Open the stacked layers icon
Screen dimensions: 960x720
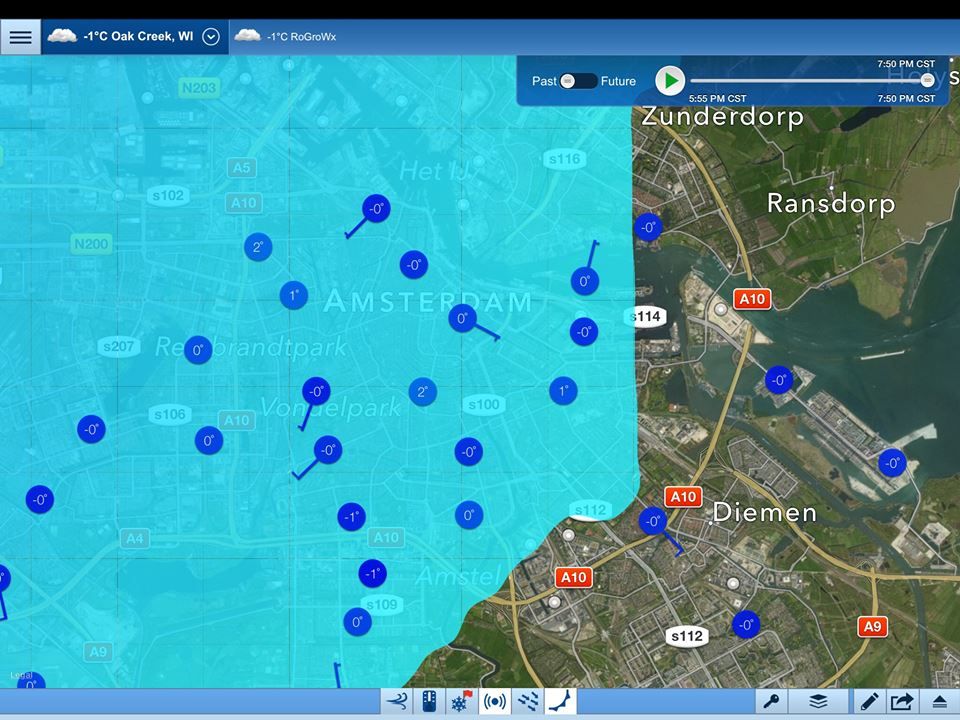coord(819,702)
